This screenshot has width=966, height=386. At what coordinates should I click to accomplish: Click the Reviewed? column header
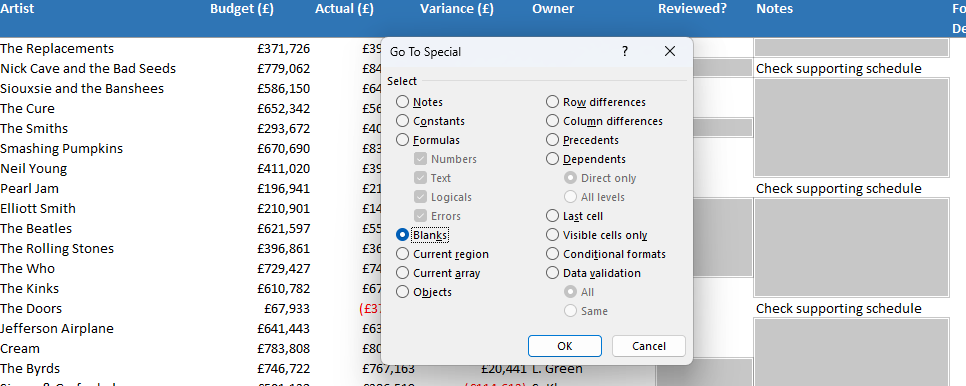692,9
